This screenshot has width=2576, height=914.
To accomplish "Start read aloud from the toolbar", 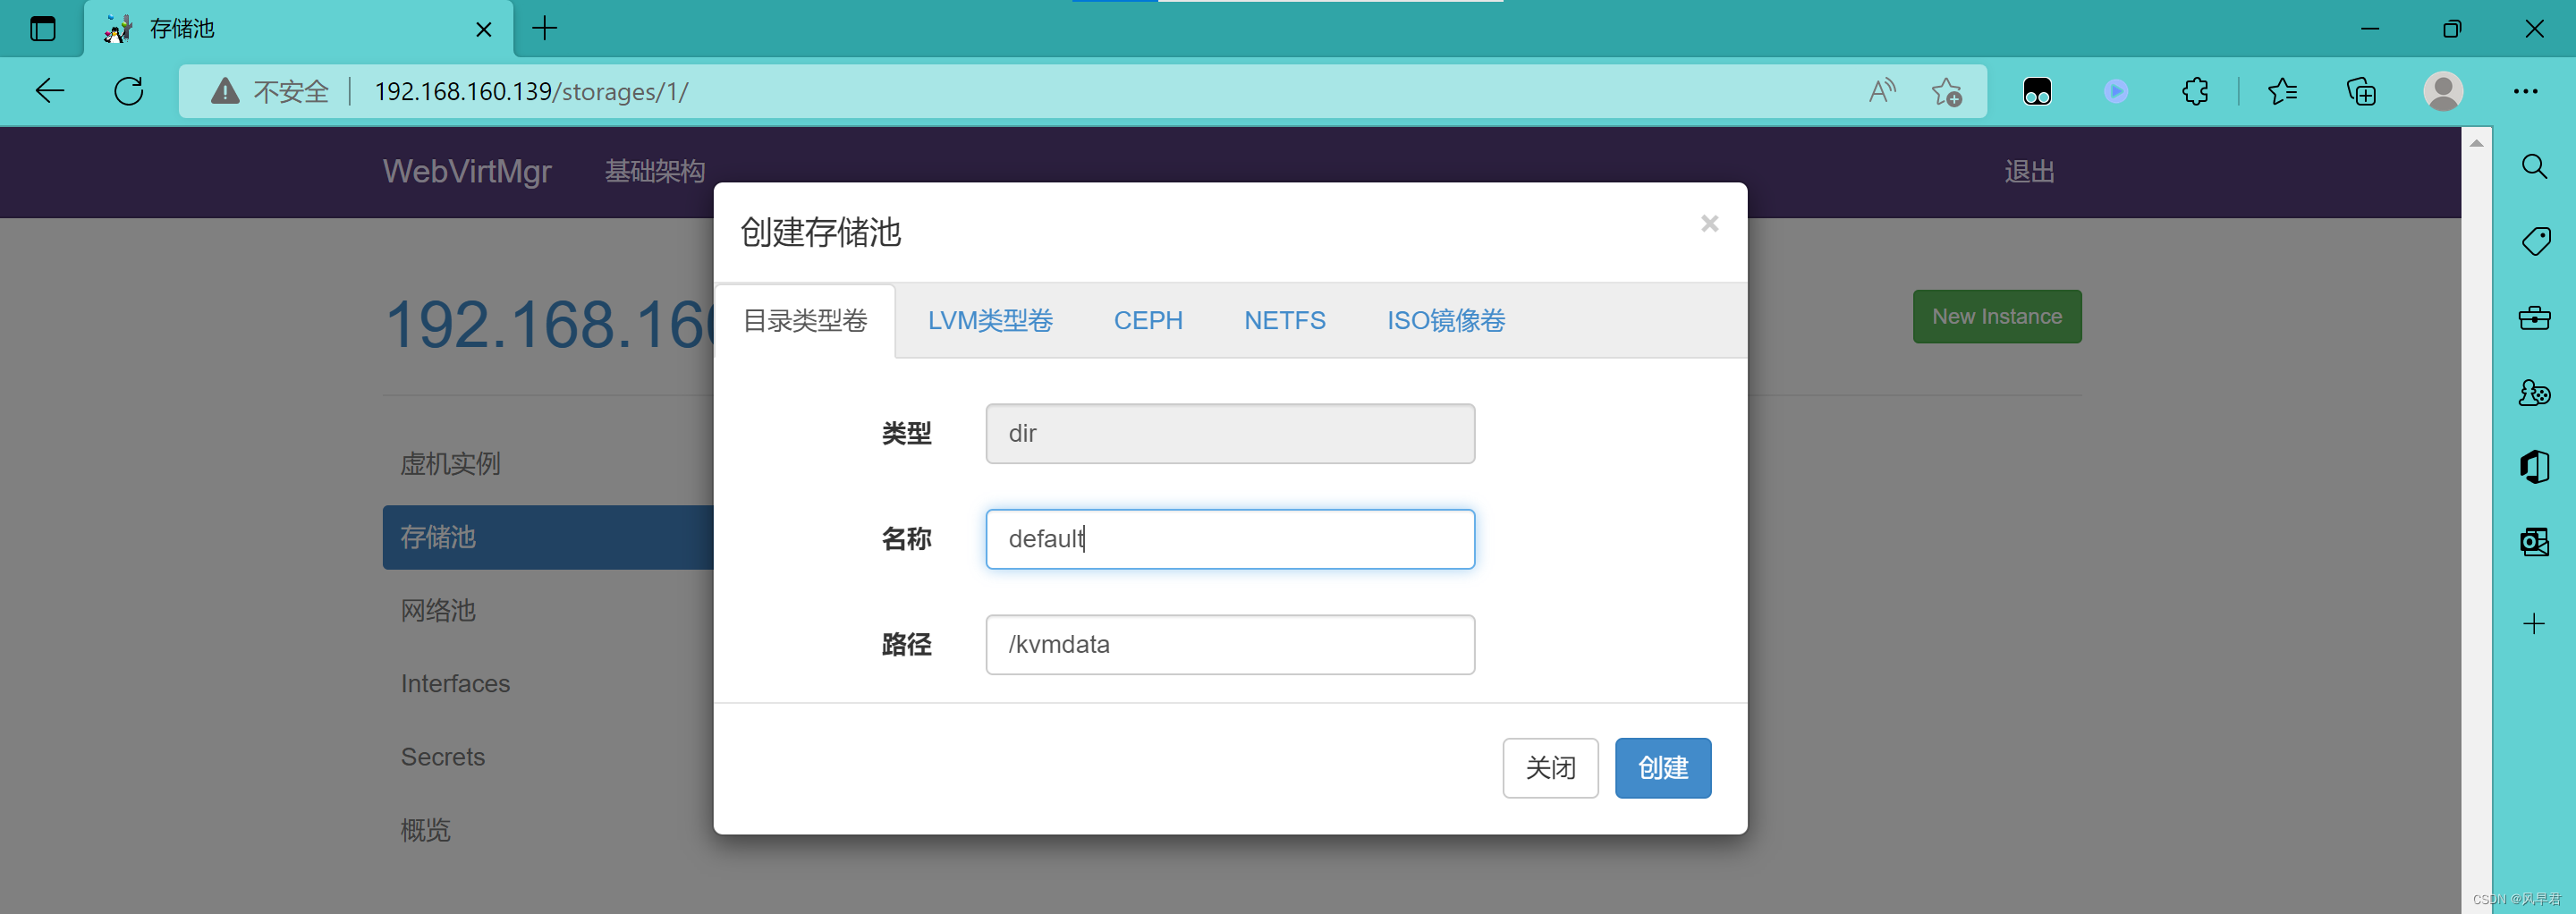I will click(1883, 91).
